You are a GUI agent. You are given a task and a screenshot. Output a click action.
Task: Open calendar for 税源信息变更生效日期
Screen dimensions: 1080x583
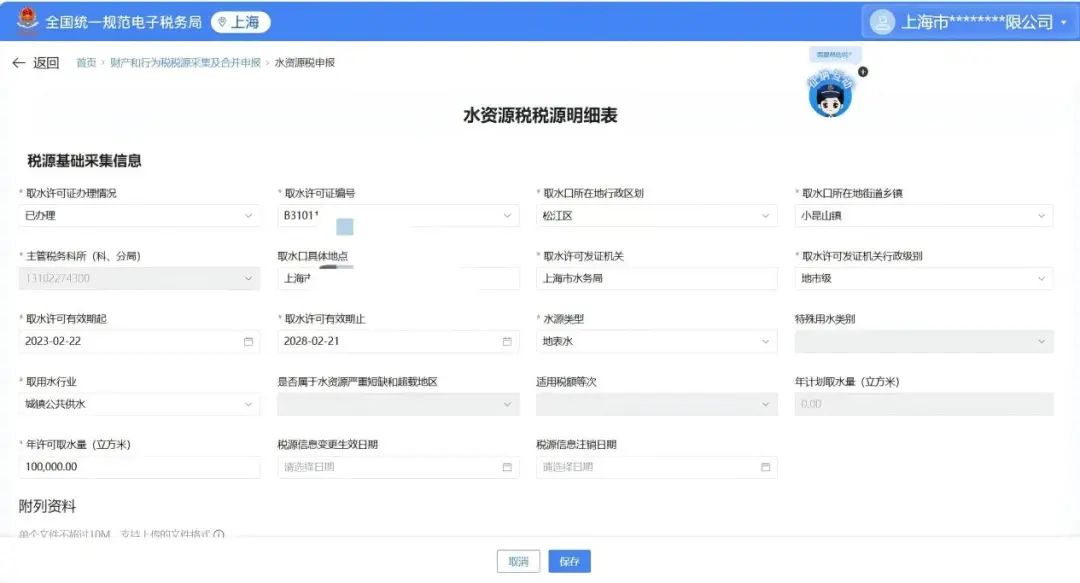click(x=507, y=466)
